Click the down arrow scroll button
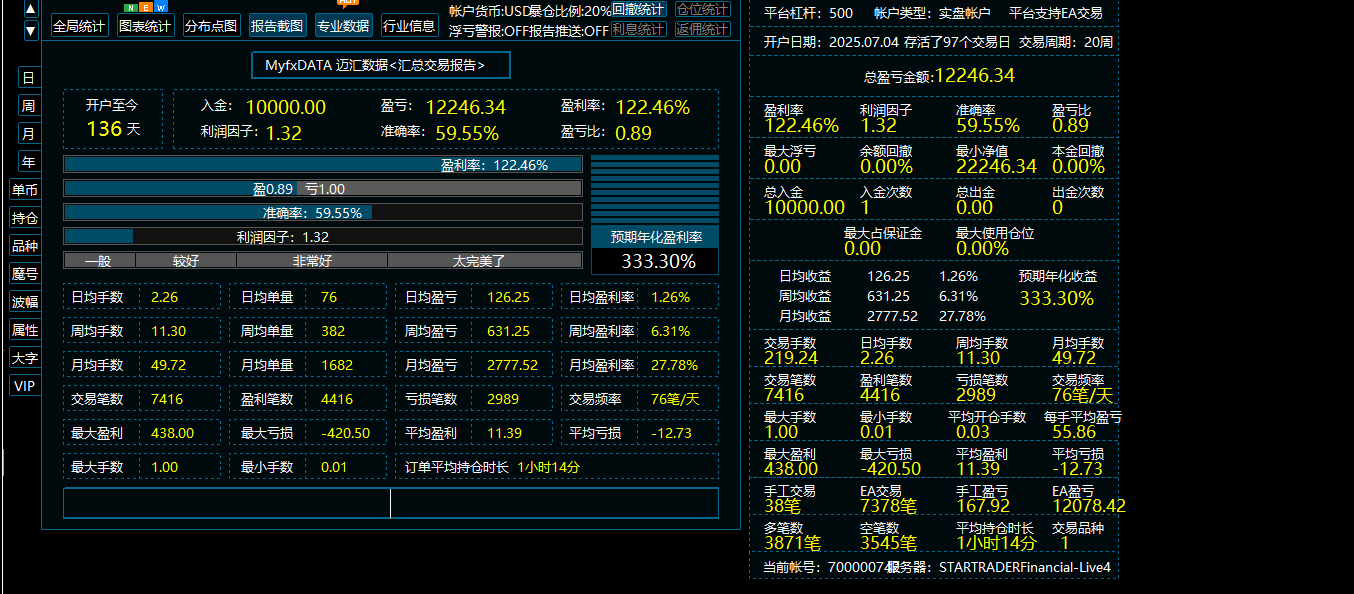This screenshot has width=1354, height=594. click(31, 30)
